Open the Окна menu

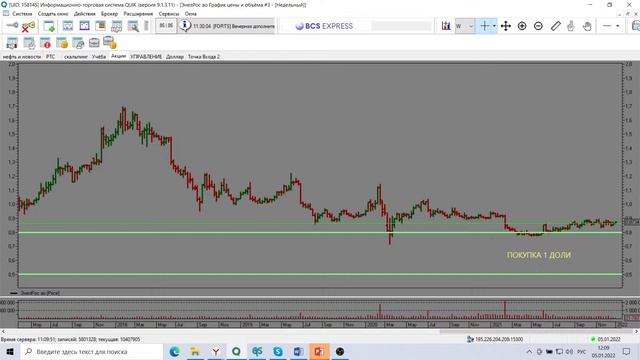(191, 14)
